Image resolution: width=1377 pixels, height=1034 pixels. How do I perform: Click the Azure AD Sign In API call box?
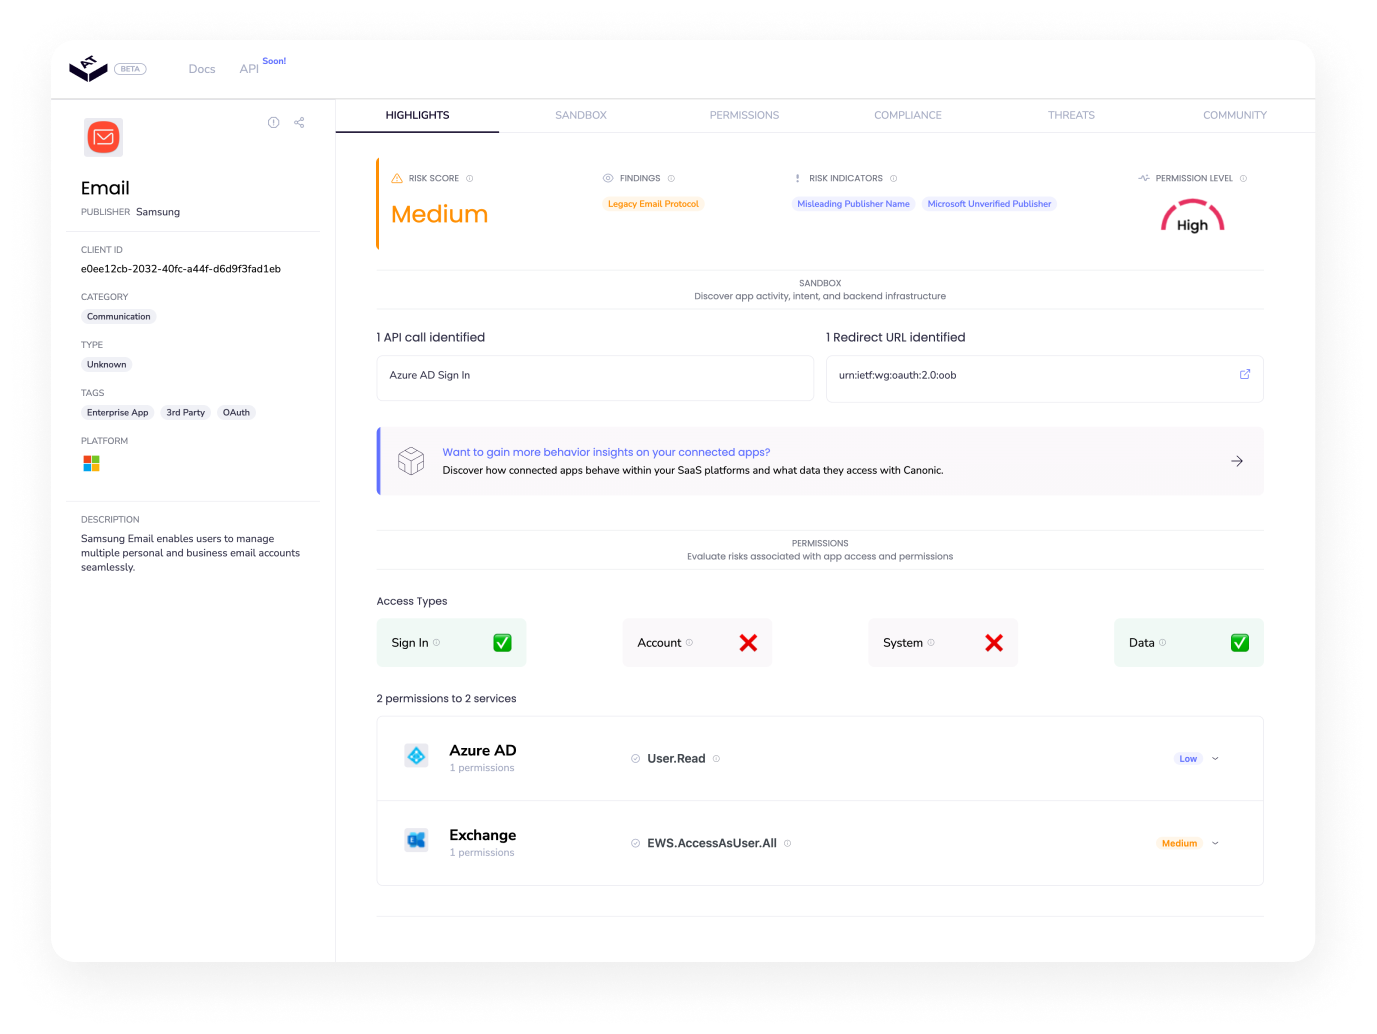595,378
